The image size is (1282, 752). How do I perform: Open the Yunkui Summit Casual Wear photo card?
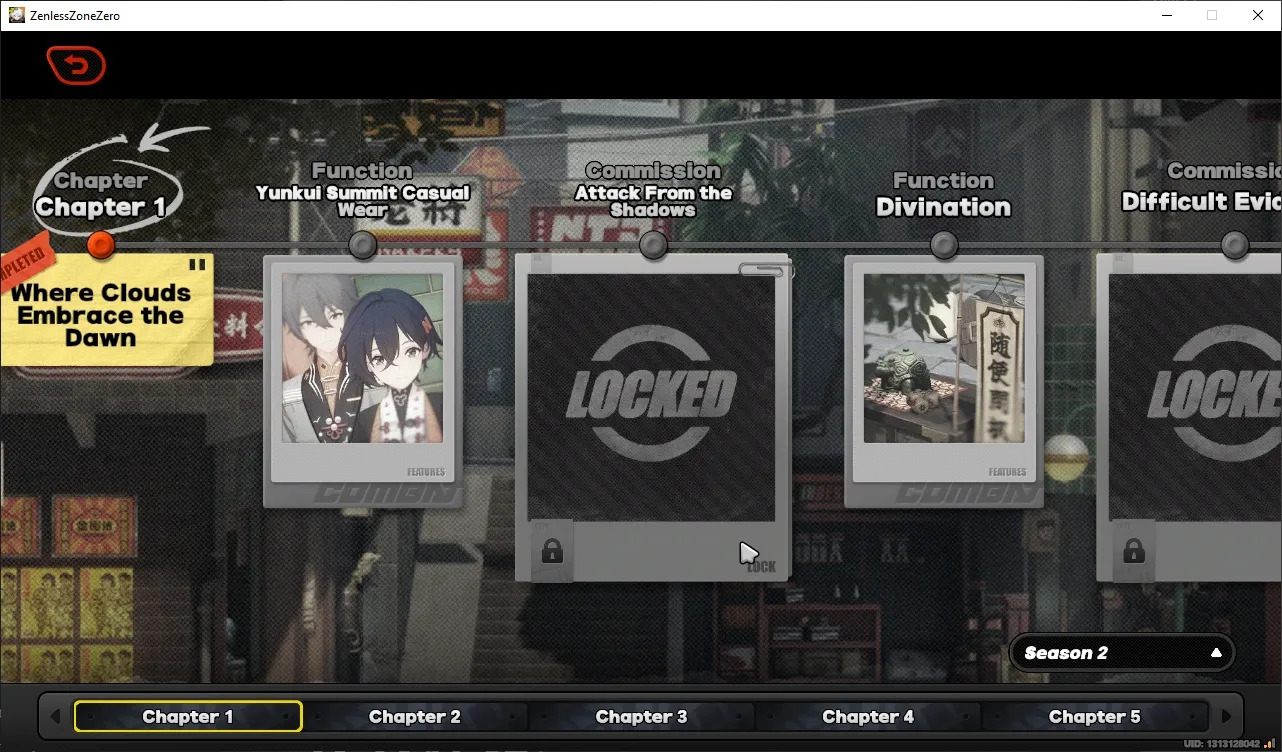pyautogui.click(x=363, y=381)
